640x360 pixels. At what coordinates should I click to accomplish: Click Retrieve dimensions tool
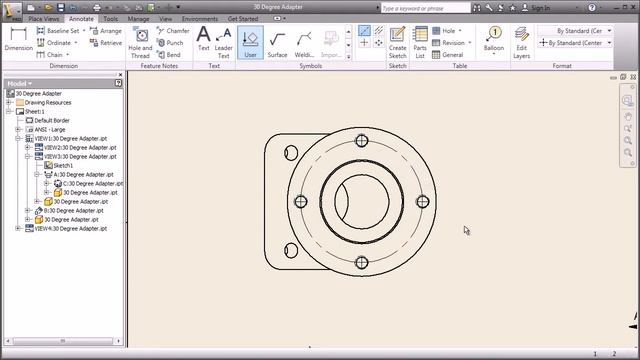(x=105, y=42)
